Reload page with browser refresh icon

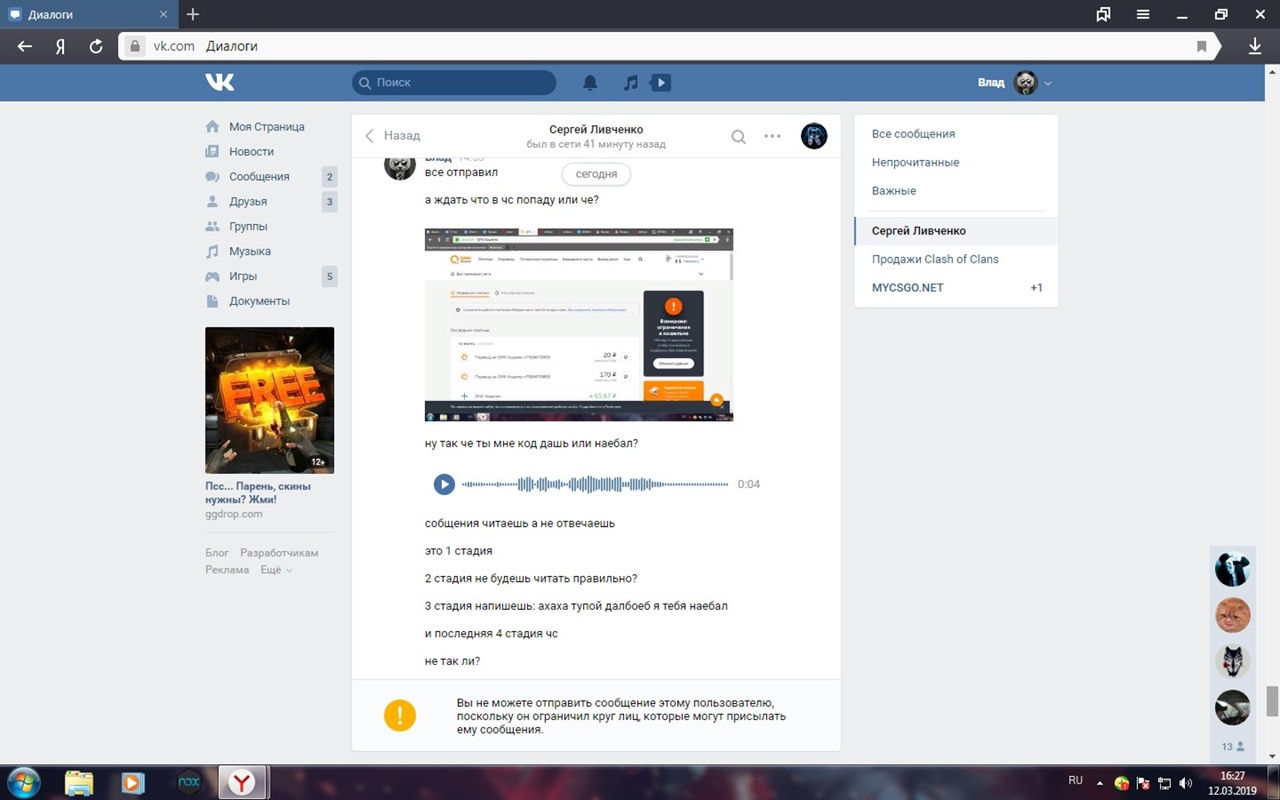[96, 46]
